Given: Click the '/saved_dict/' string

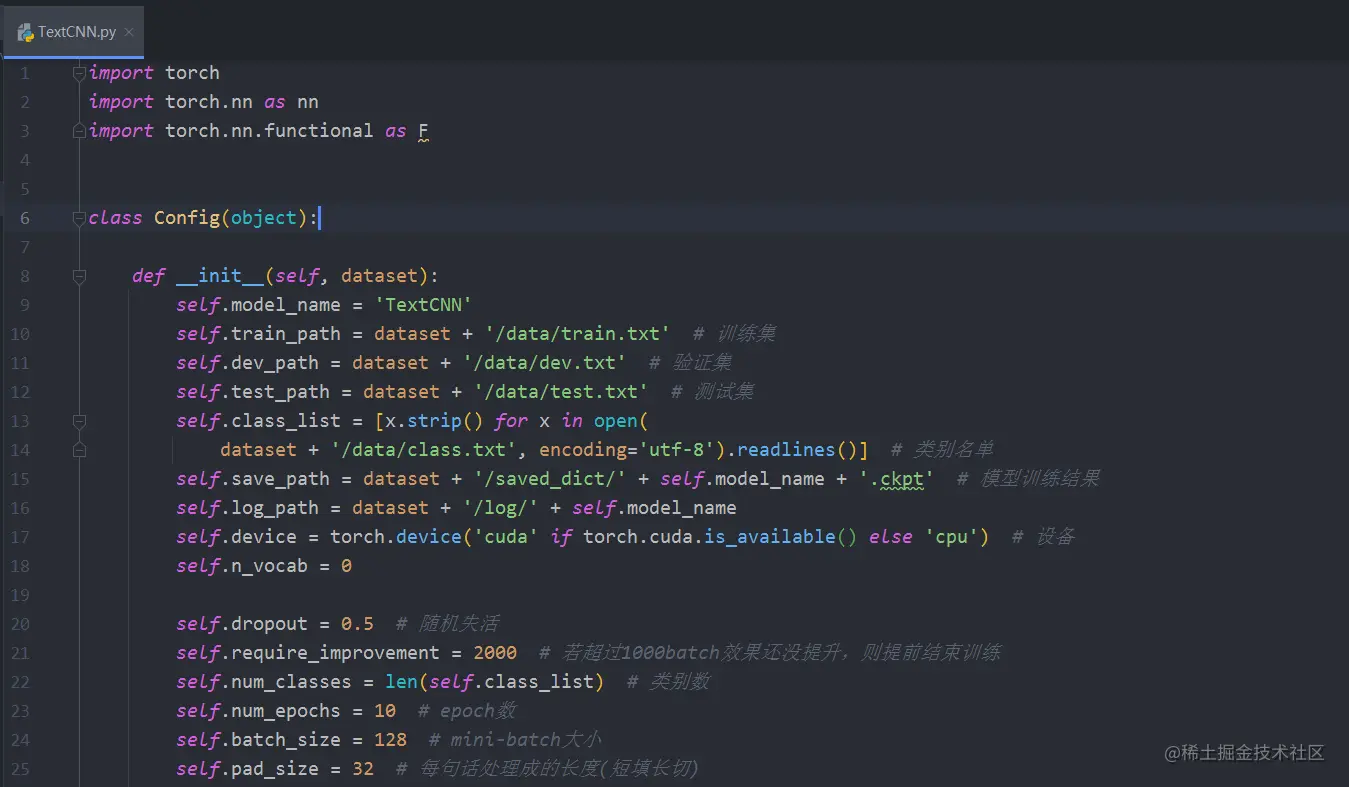Looking at the screenshot, I should coord(549,479).
